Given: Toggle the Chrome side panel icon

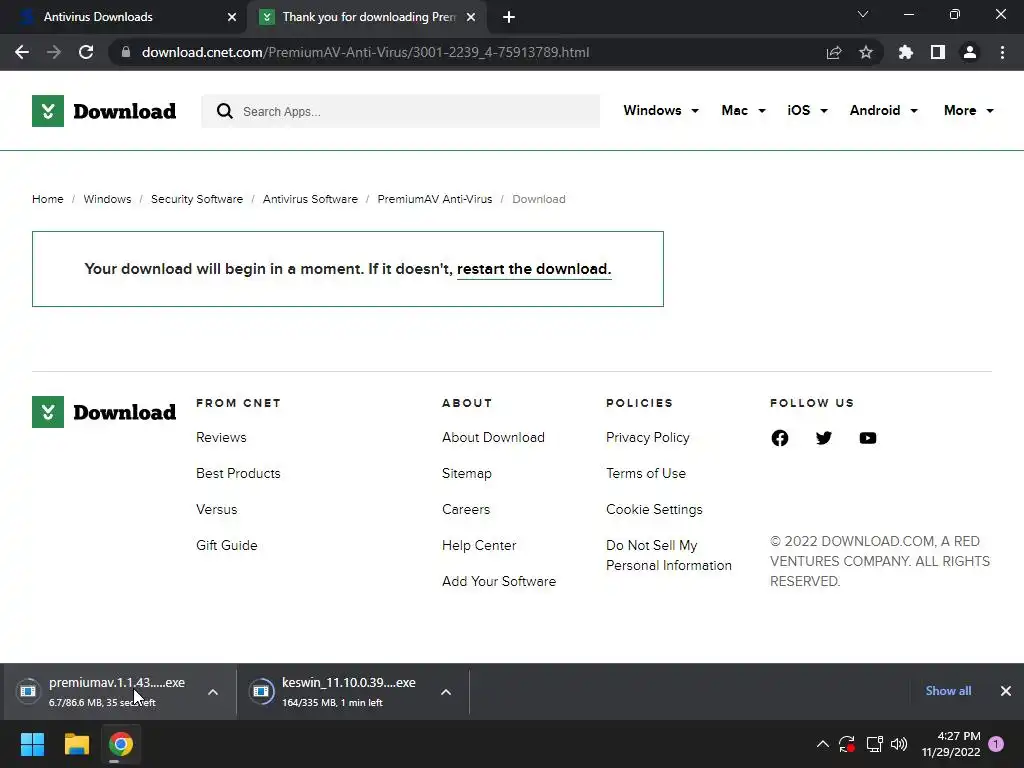Looking at the screenshot, I should (938, 52).
